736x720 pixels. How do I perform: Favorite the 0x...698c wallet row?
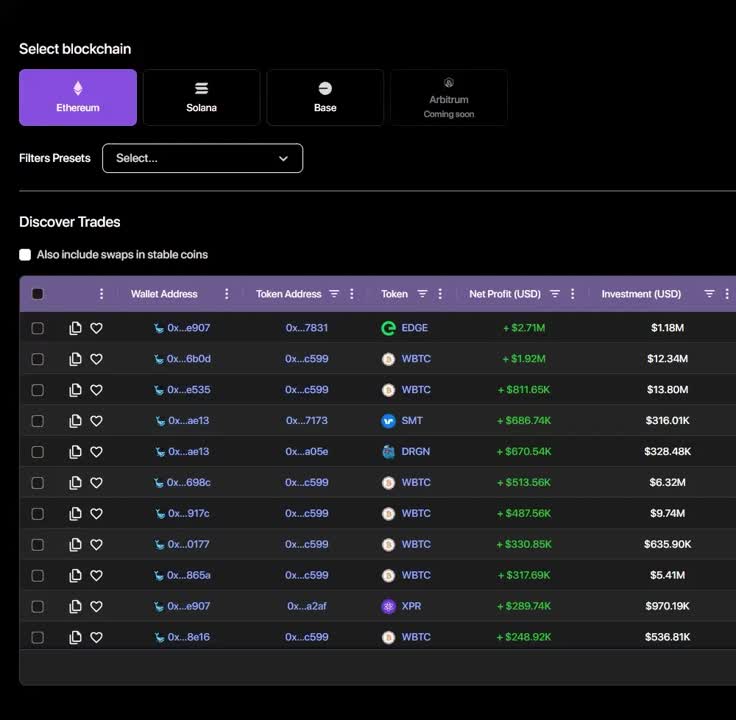pyautogui.click(x=96, y=483)
